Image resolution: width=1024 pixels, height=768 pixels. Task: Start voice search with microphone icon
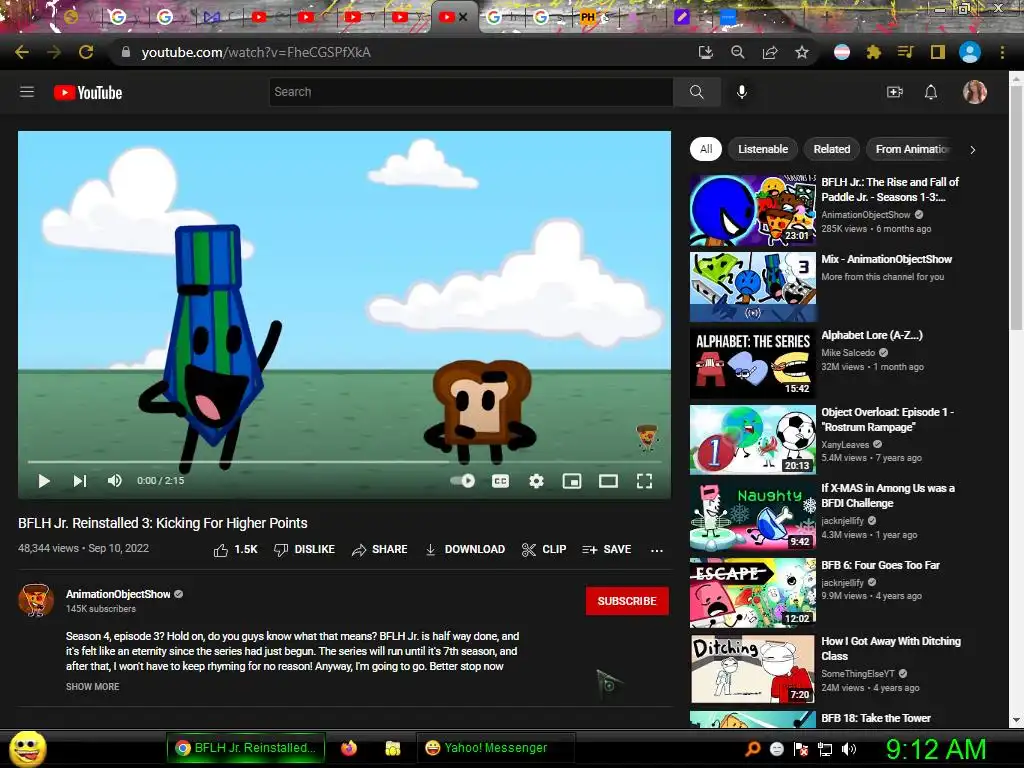(741, 92)
